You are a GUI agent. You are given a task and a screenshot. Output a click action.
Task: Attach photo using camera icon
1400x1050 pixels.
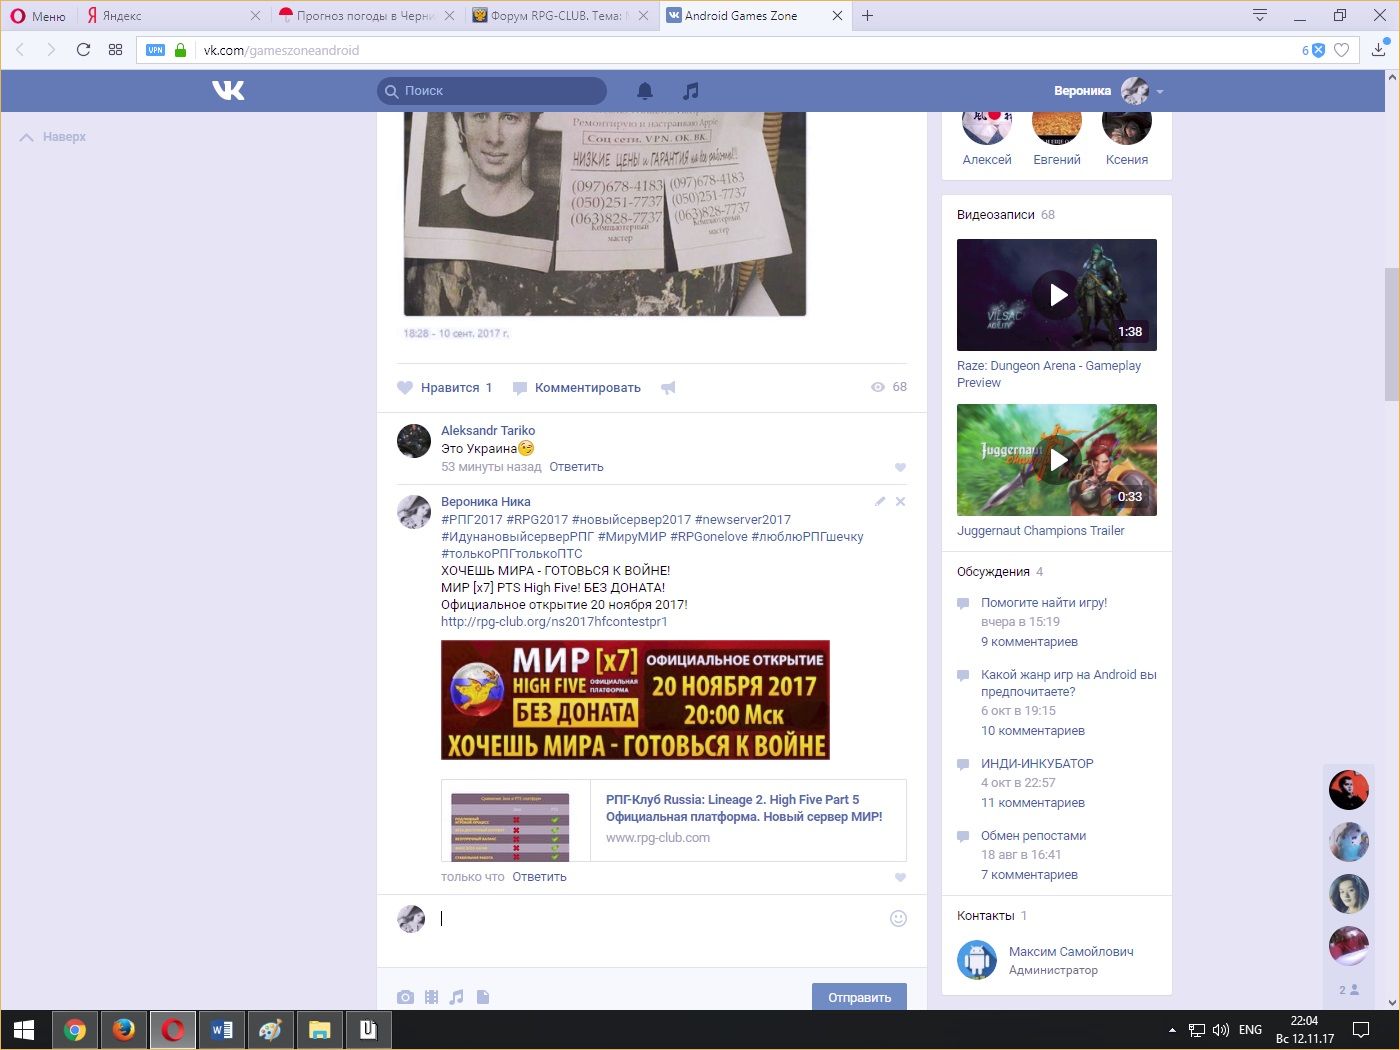tap(405, 997)
